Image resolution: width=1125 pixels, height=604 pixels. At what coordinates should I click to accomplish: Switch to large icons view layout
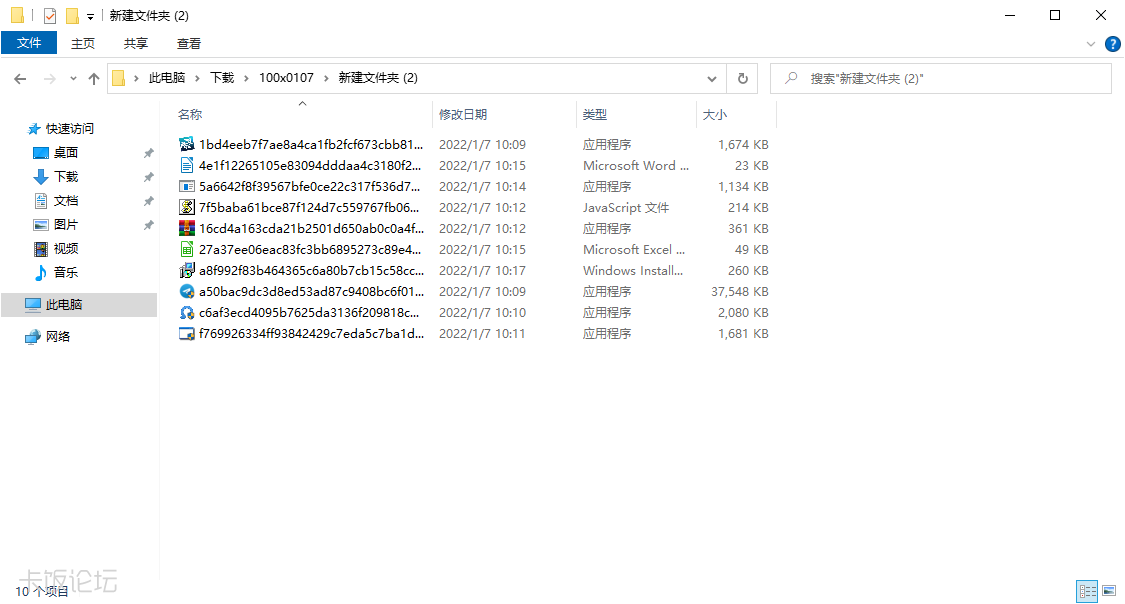coord(1108,592)
